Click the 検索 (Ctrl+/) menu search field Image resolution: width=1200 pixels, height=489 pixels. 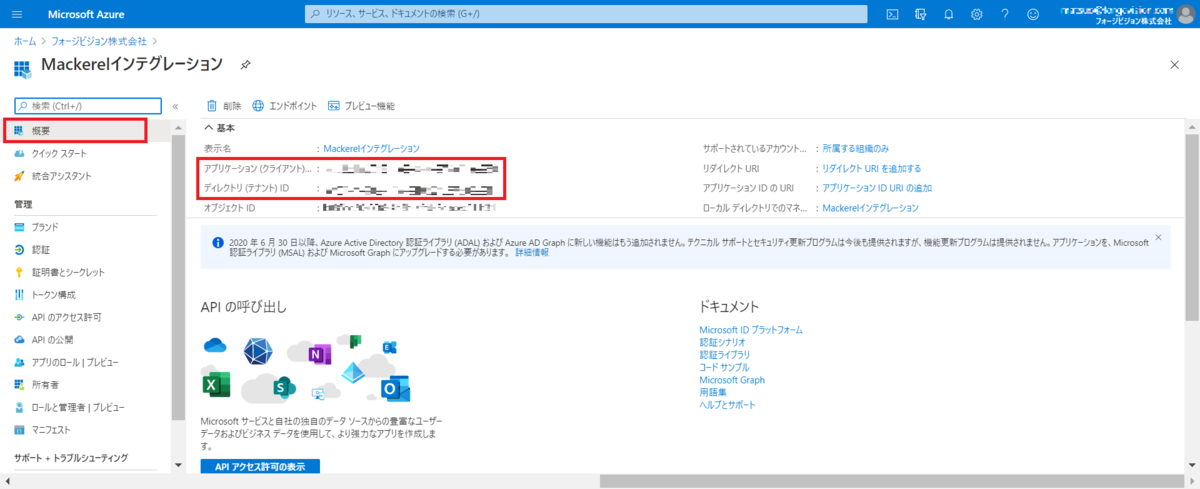[88, 105]
